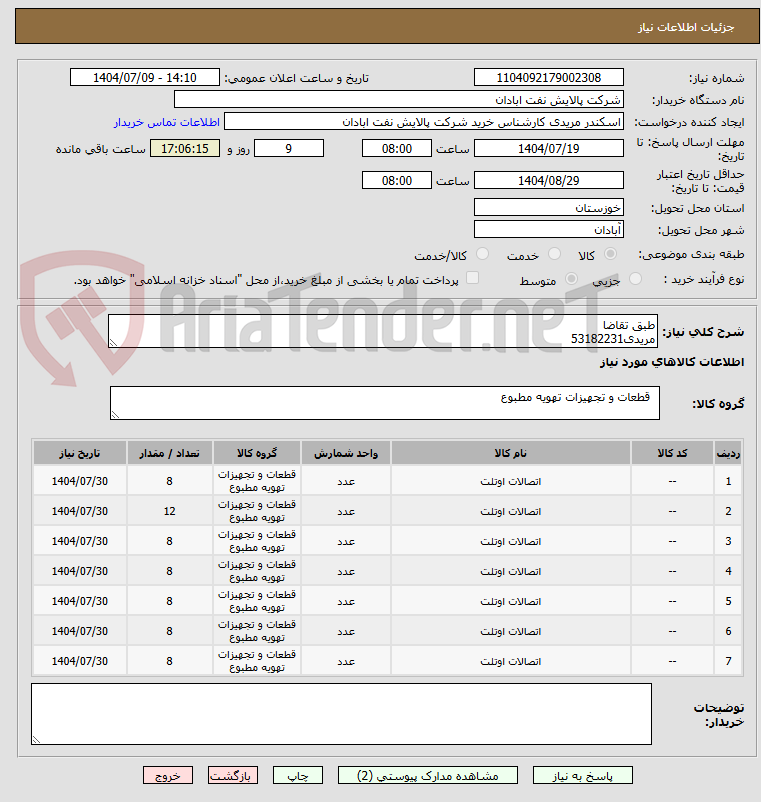This screenshot has height=802, width=761.
Task: Click the general description textarea طبق تقاضا
Action: point(383,331)
